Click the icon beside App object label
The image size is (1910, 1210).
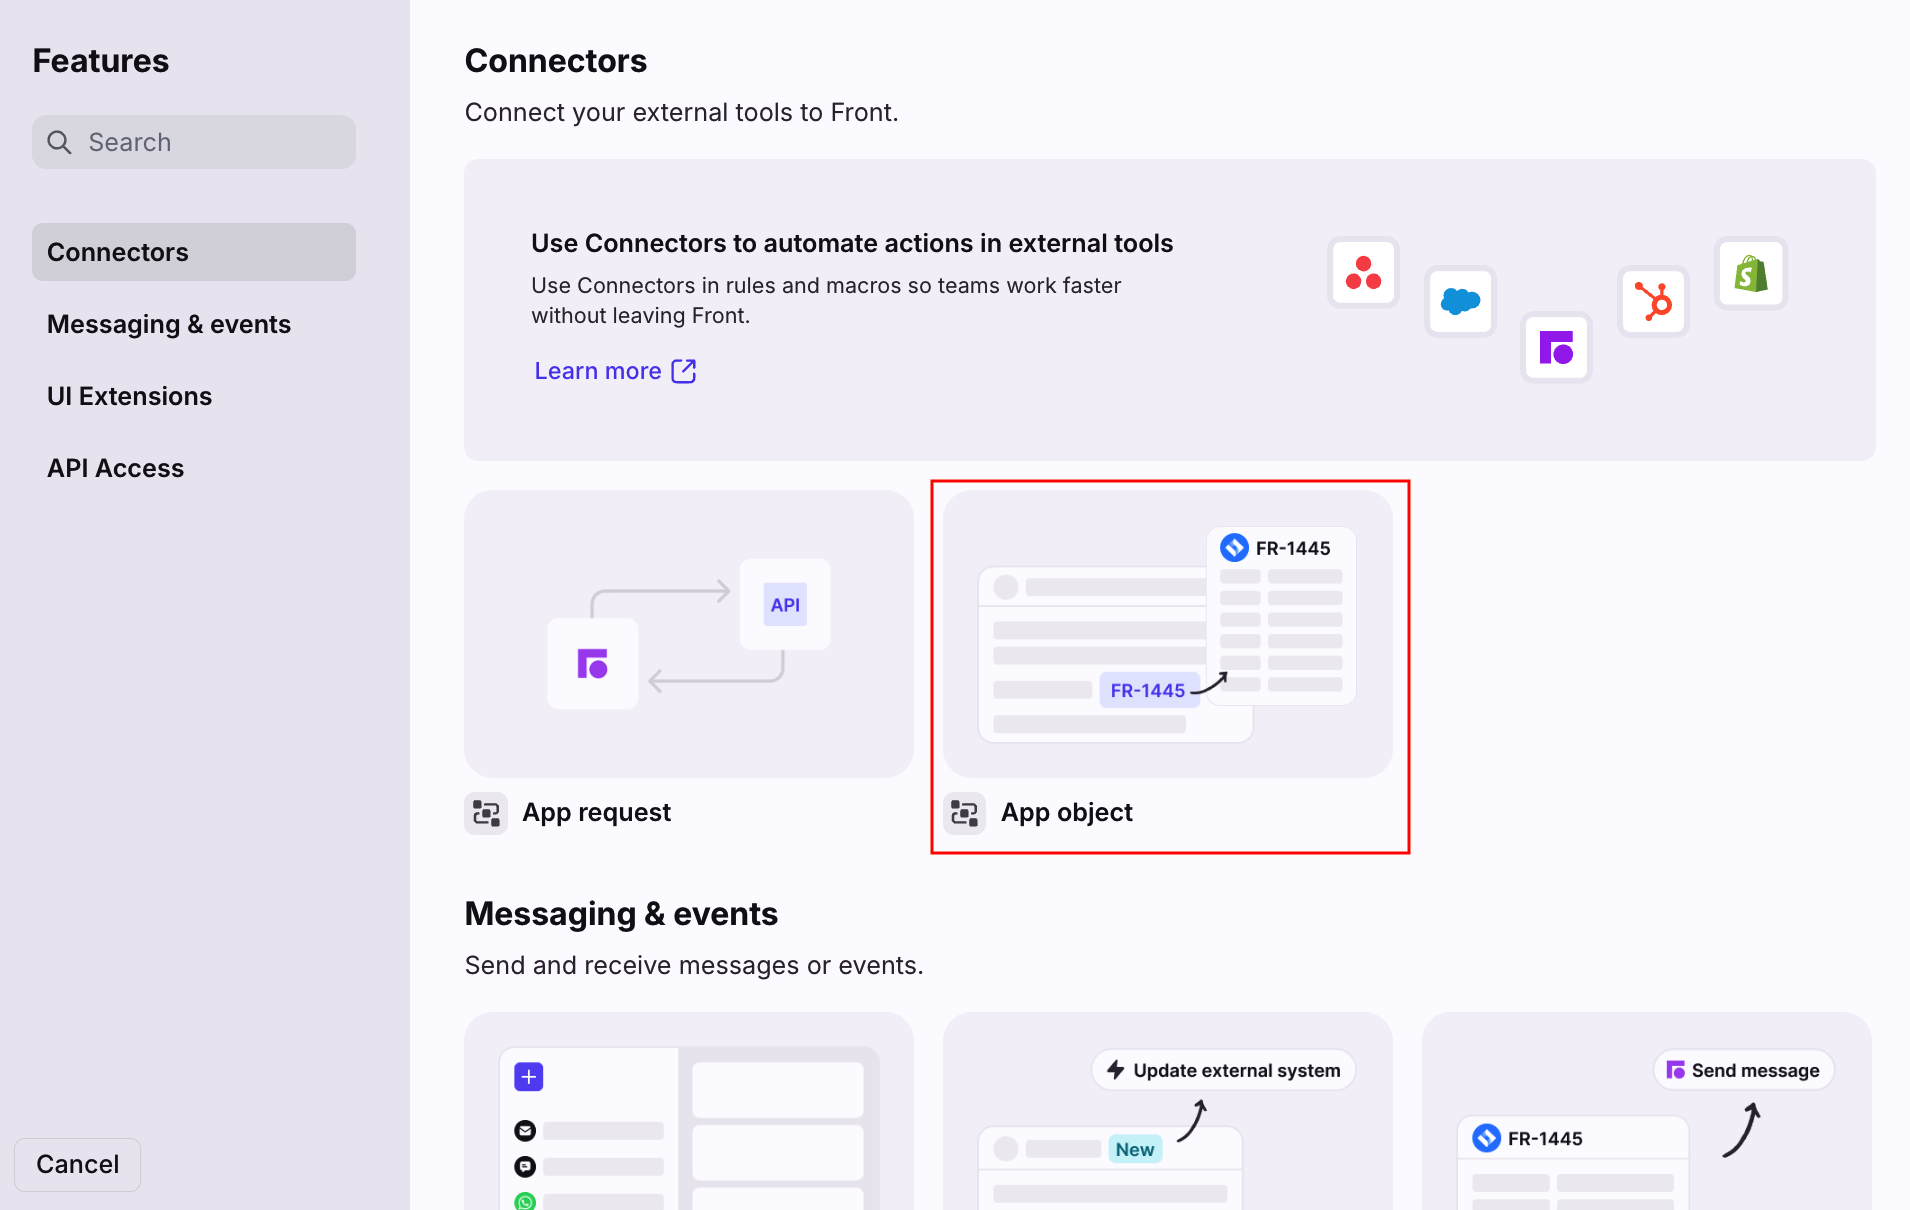[x=965, y=813]
